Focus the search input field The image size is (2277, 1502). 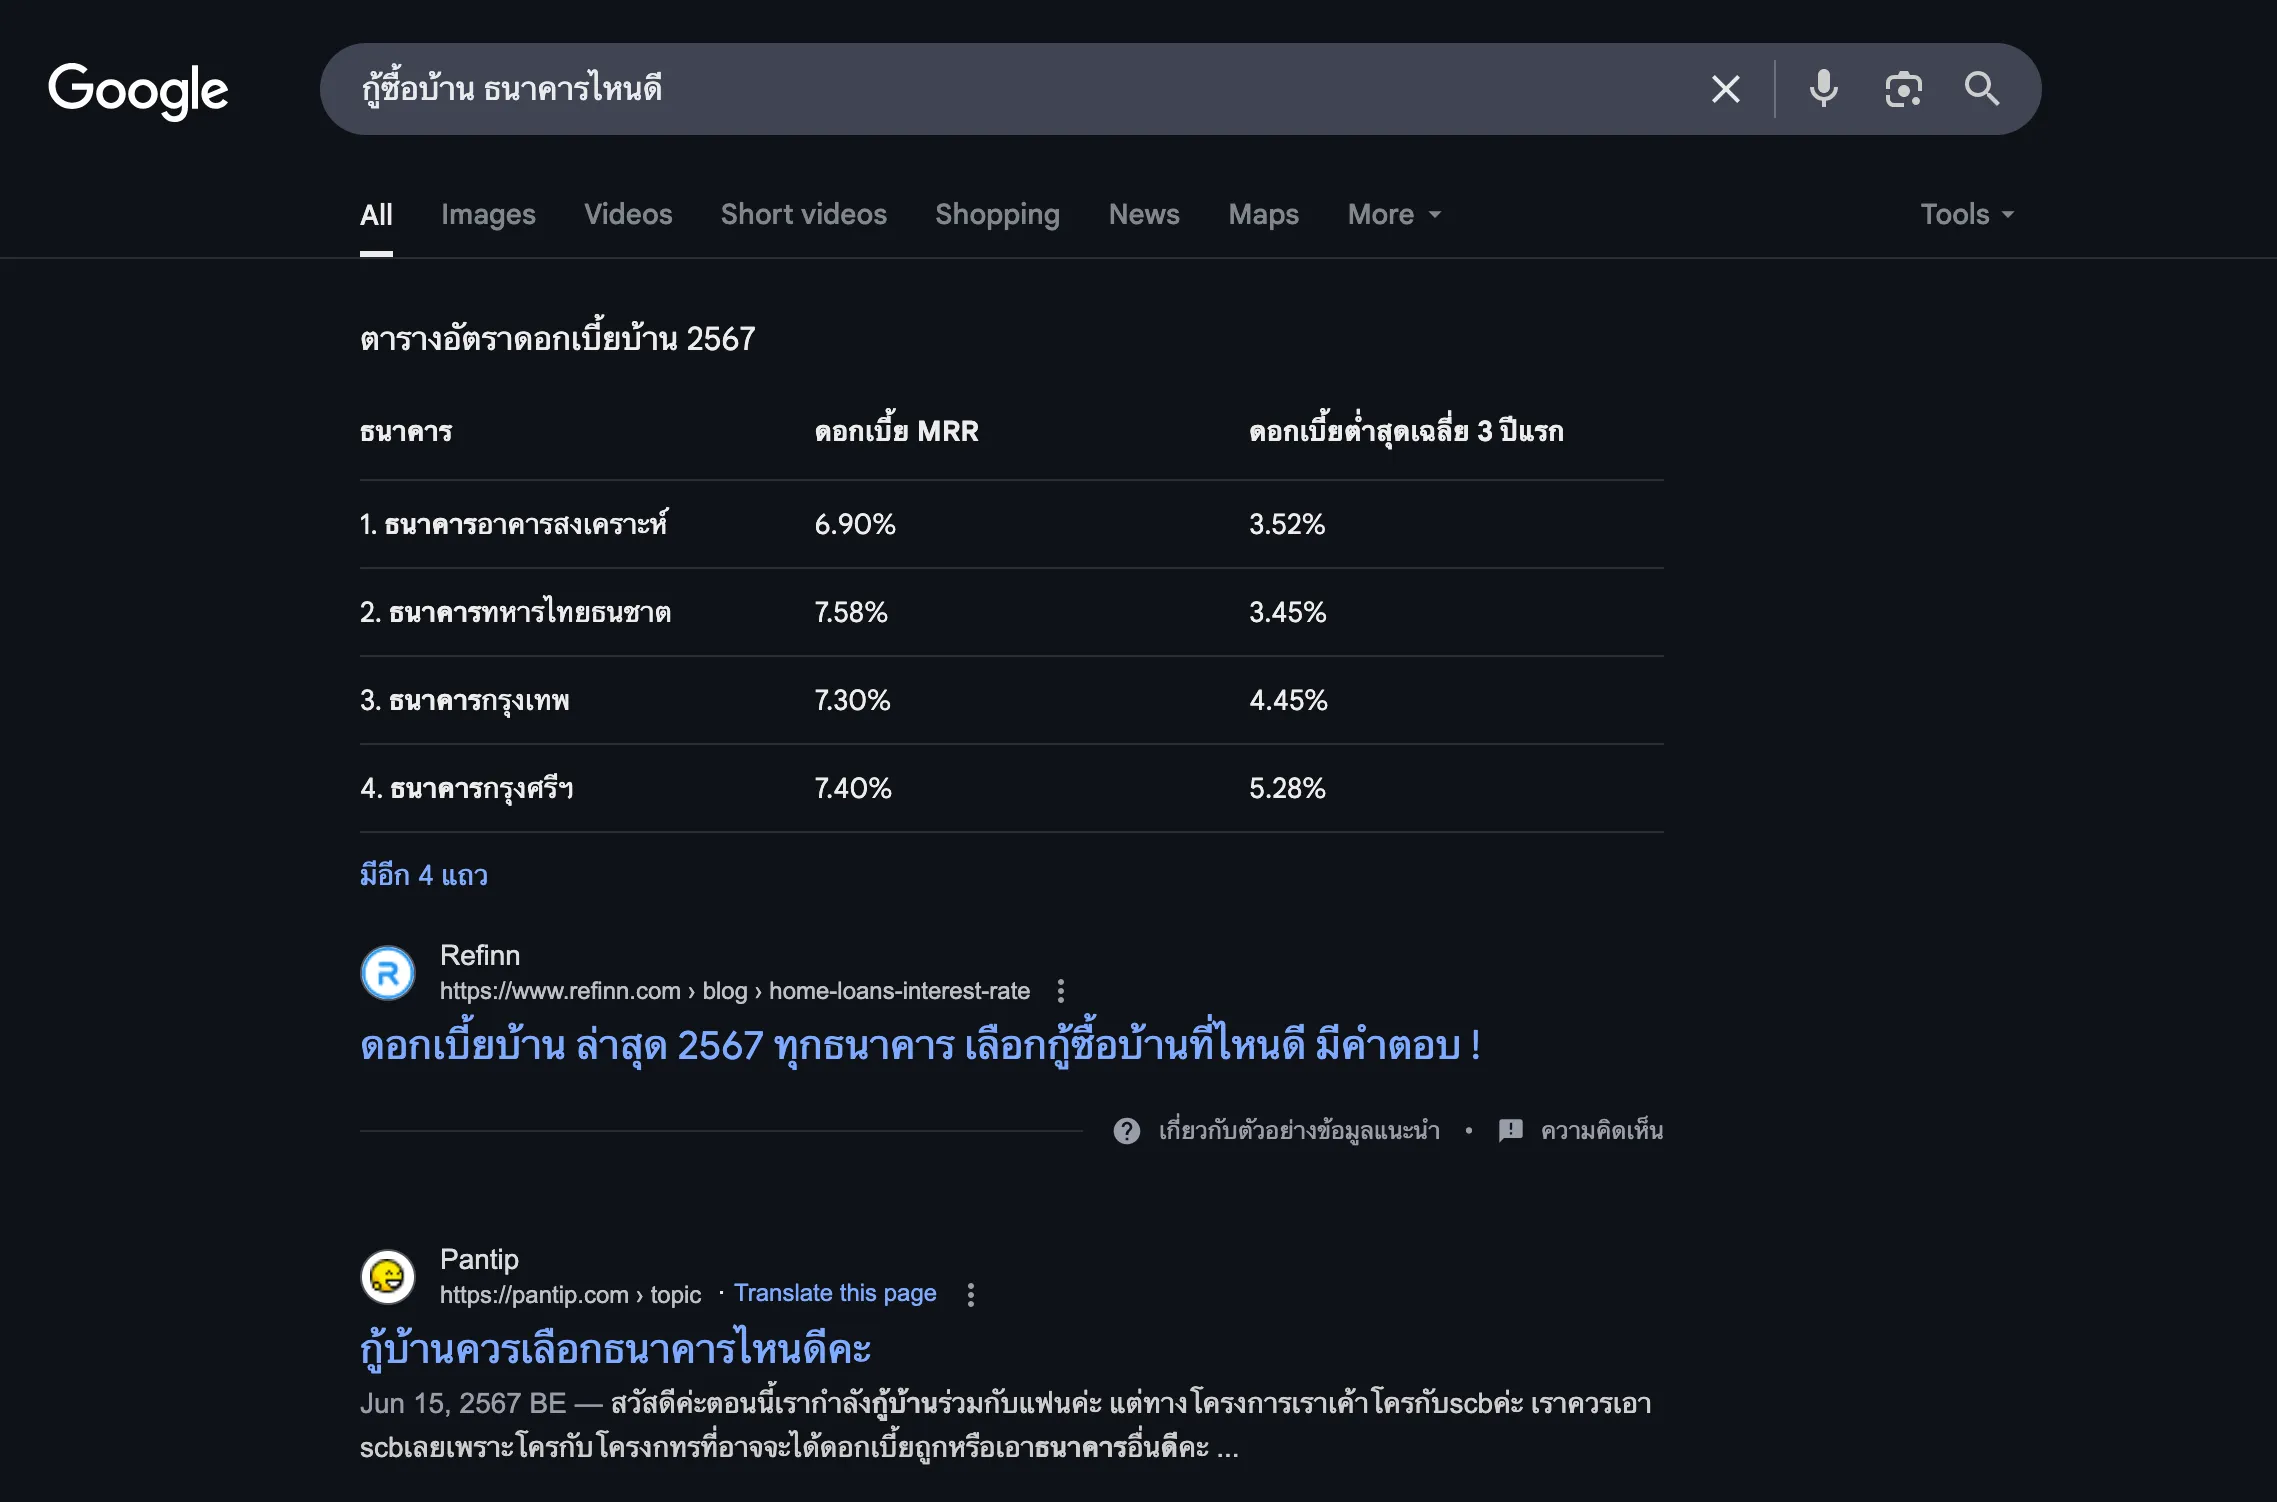[1020, 89]
